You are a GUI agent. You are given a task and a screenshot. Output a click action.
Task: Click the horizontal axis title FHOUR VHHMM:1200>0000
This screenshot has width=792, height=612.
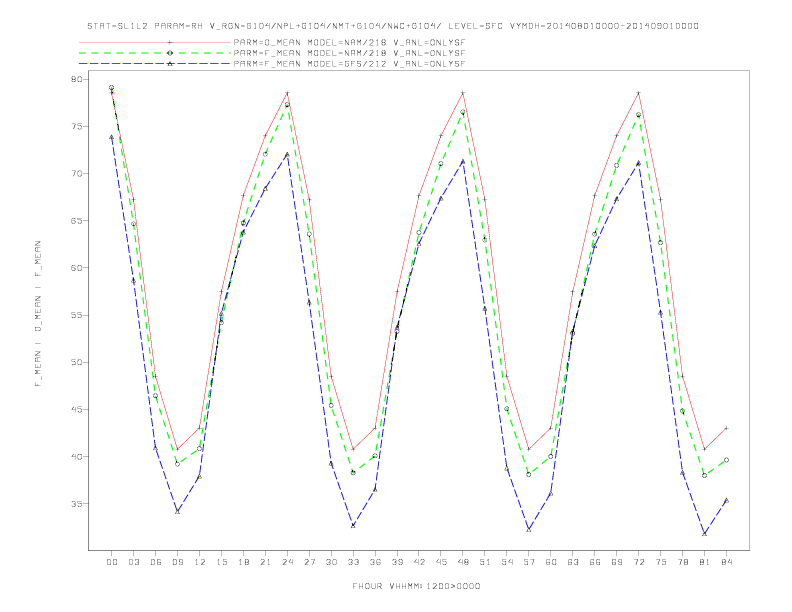(x=416, y=586)
